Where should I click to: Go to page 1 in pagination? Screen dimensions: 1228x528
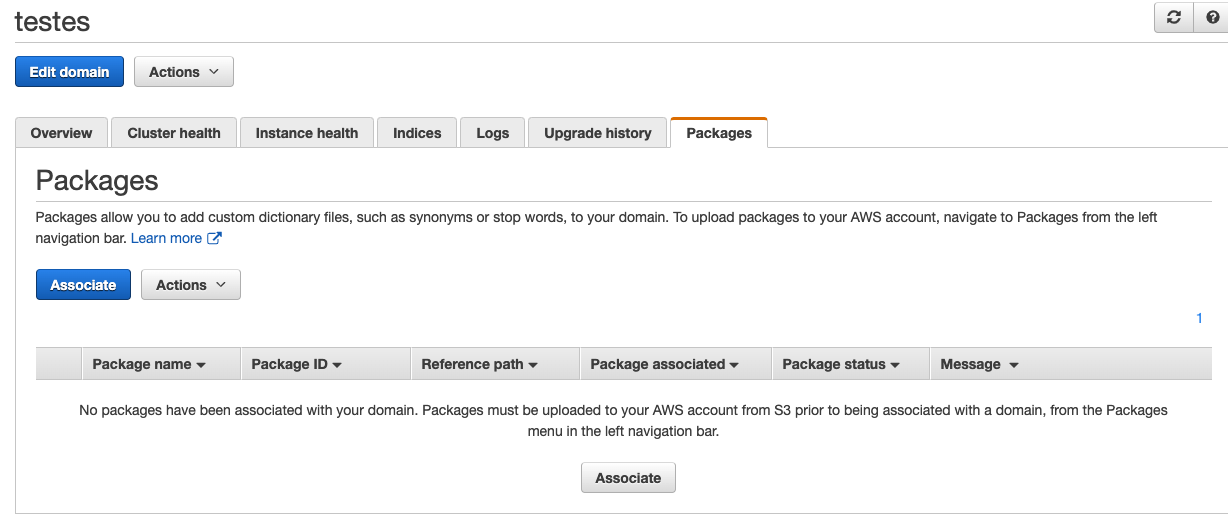1199,318
